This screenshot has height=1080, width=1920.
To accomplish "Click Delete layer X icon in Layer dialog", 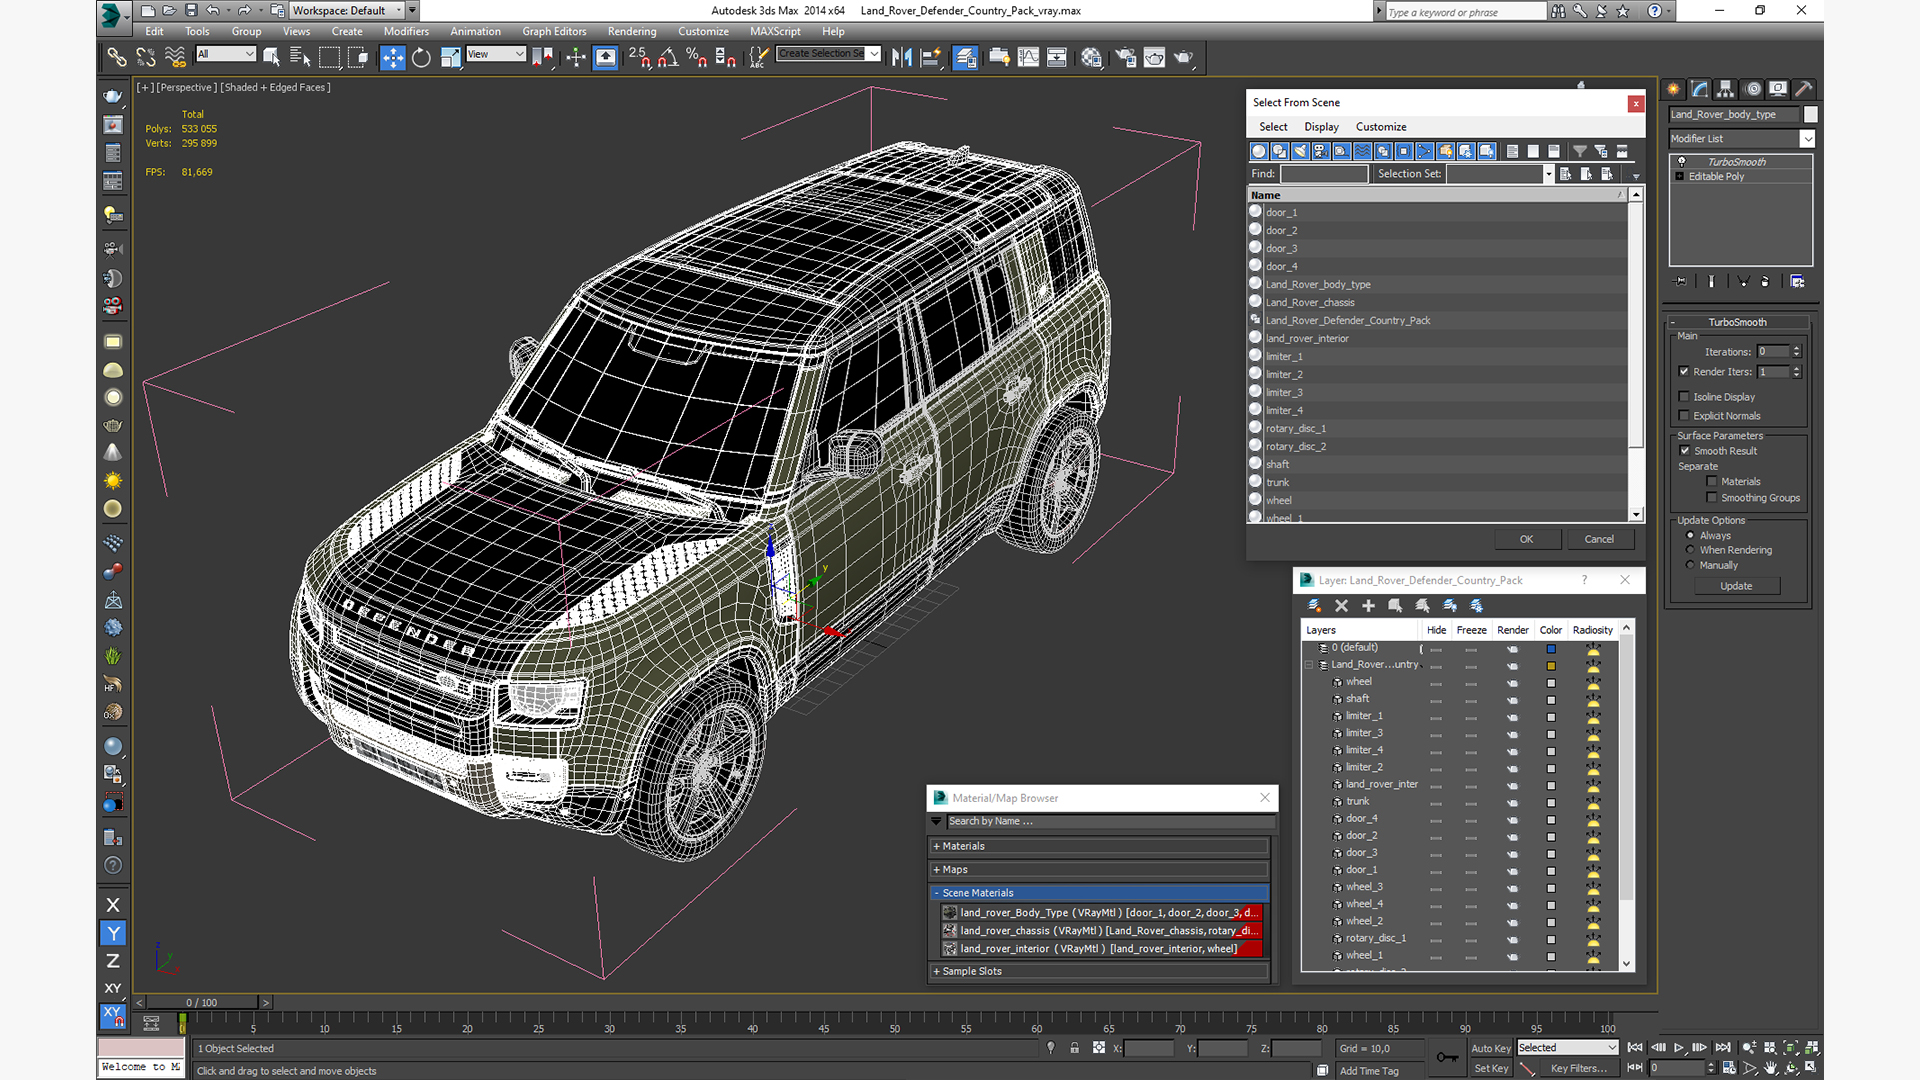I will (1342, 606).
